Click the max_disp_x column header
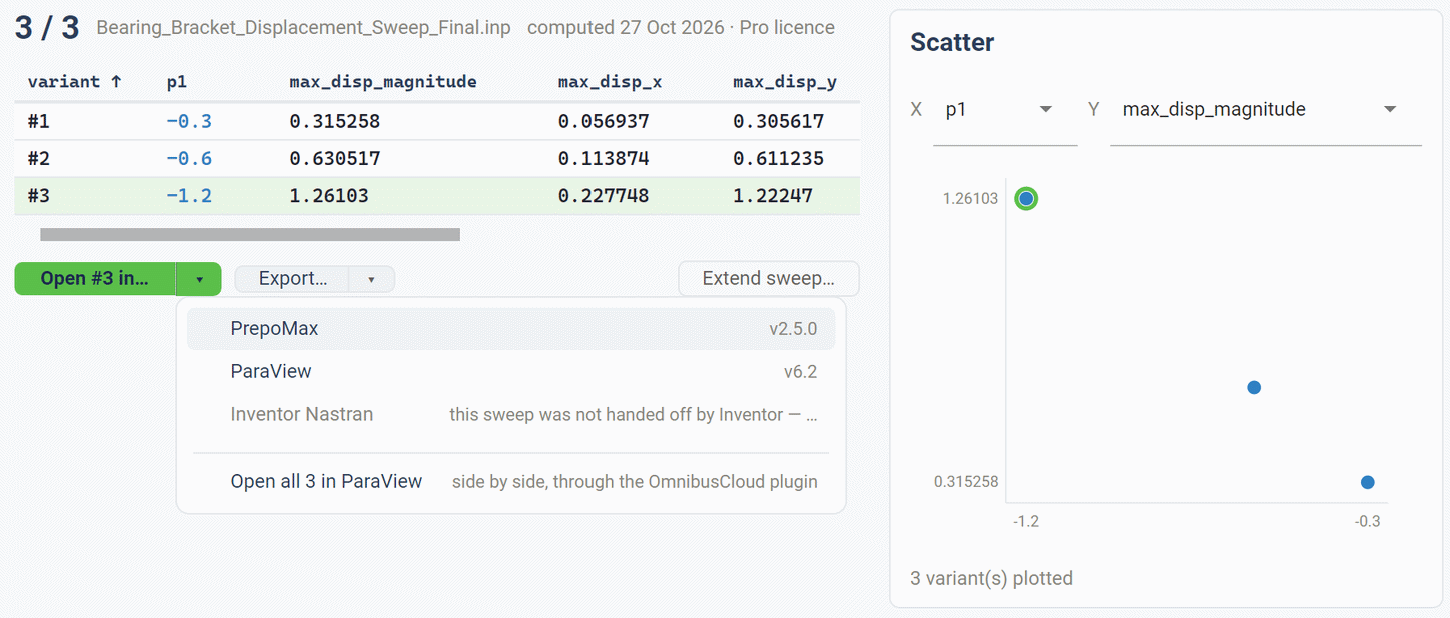Image resolution: width=1450 pixels, height=618 pixels. tap(610, 82)
